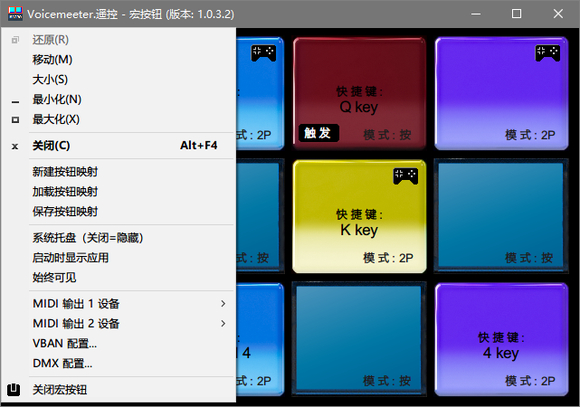This screenshot has width=580, height=407.
Task: Click gamepad icon on the top-right purple button
Action: coord(548,53)
